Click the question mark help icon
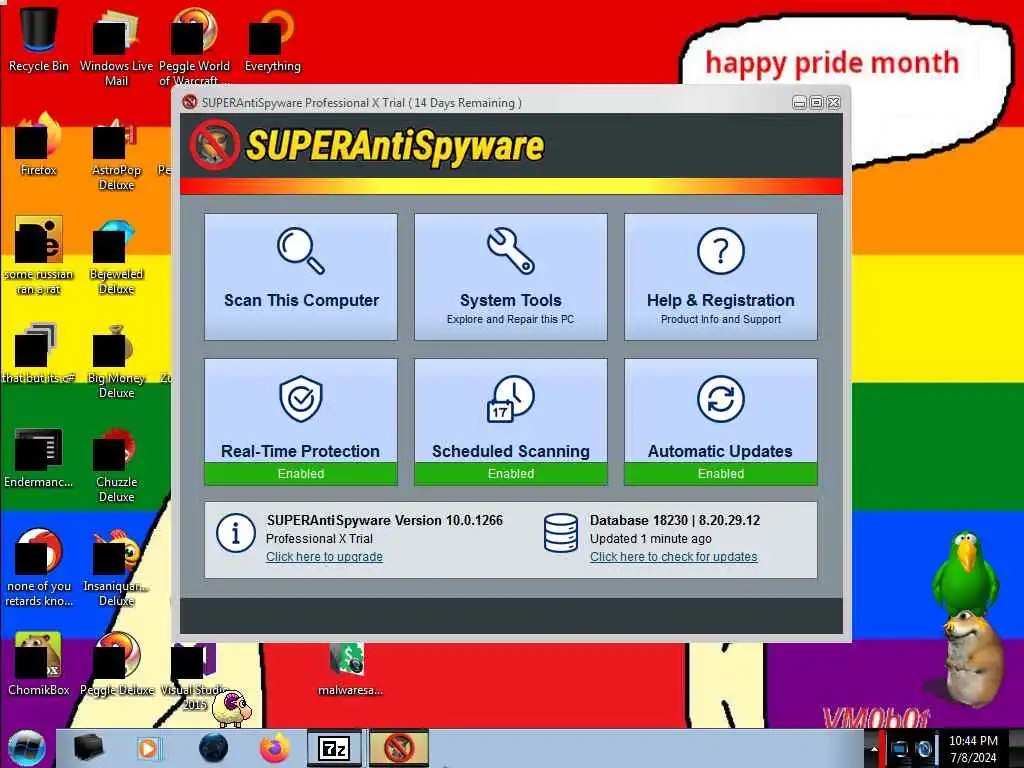 (720, 250)
